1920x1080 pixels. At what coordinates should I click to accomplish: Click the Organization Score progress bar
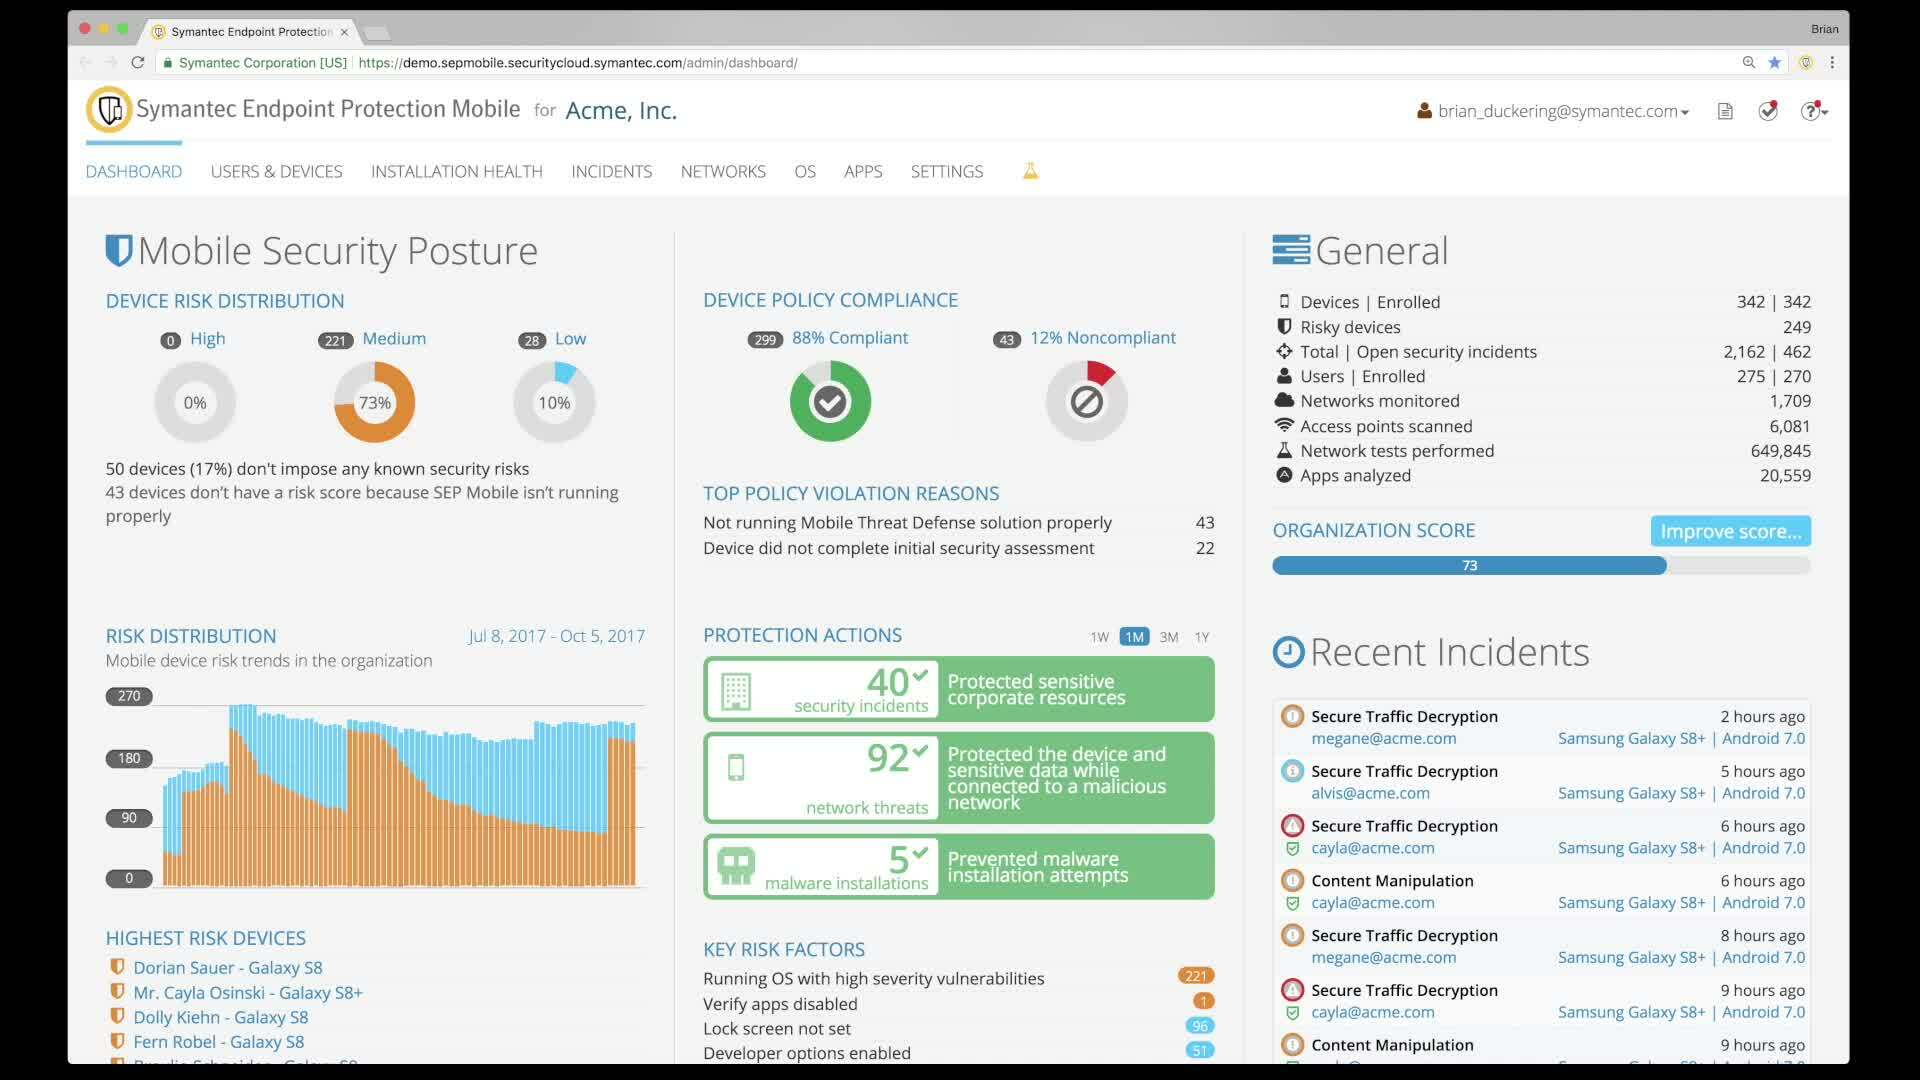pos(1469,565)
